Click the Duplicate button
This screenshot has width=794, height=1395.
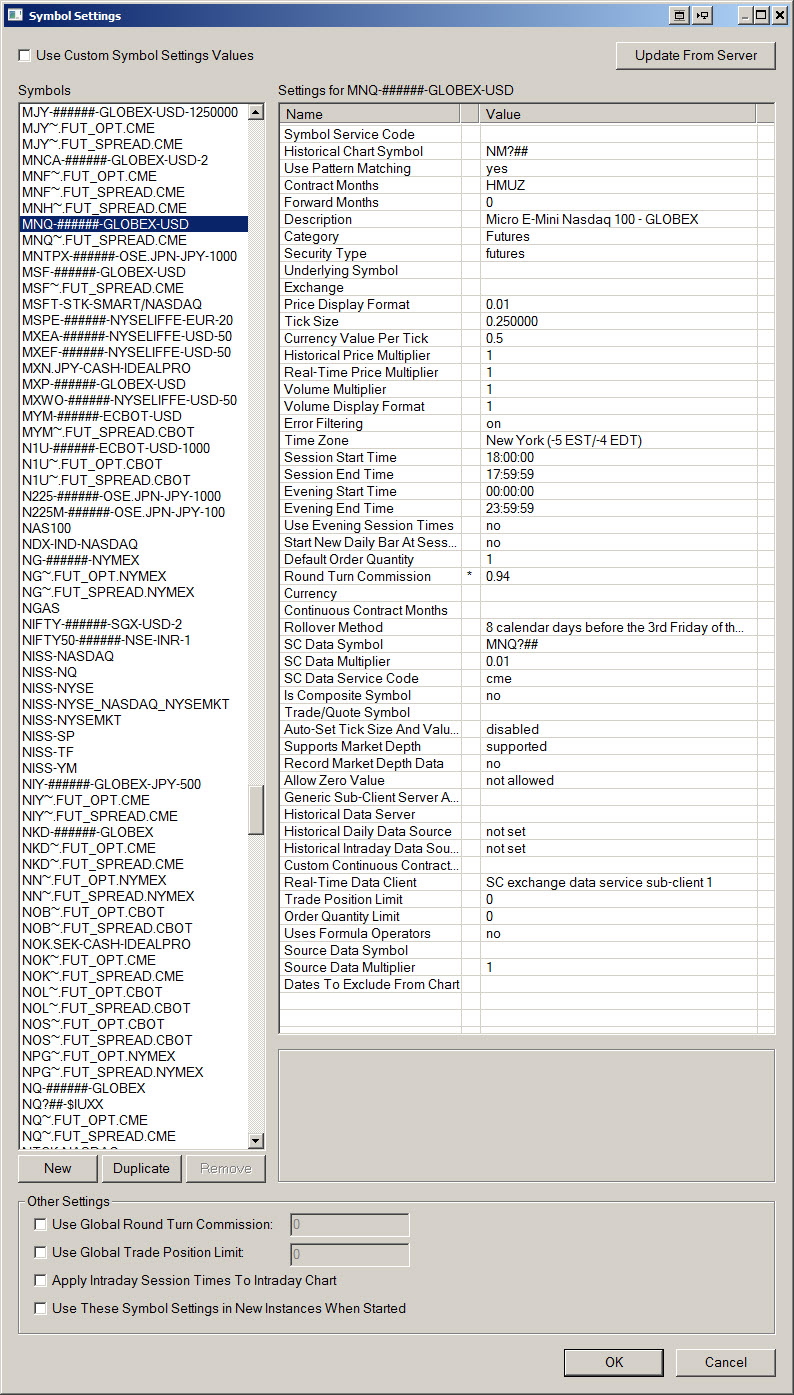(141, 1168)
